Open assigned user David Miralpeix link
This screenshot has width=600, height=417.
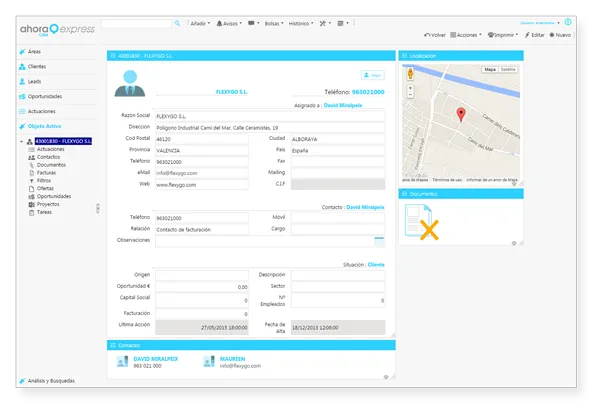[x=343, y=105]
